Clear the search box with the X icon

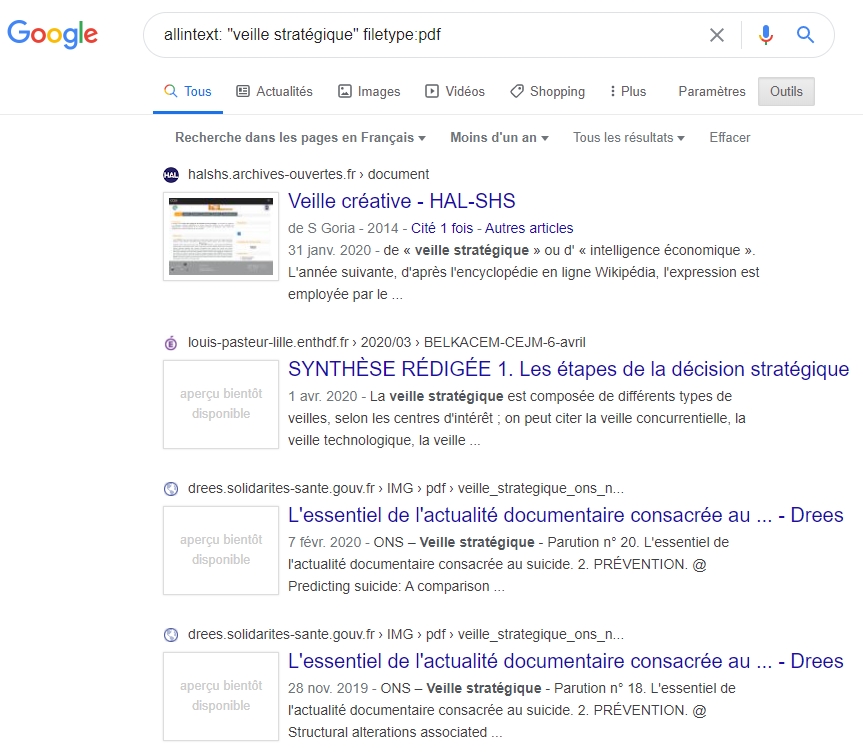click(x=717, y=35)
